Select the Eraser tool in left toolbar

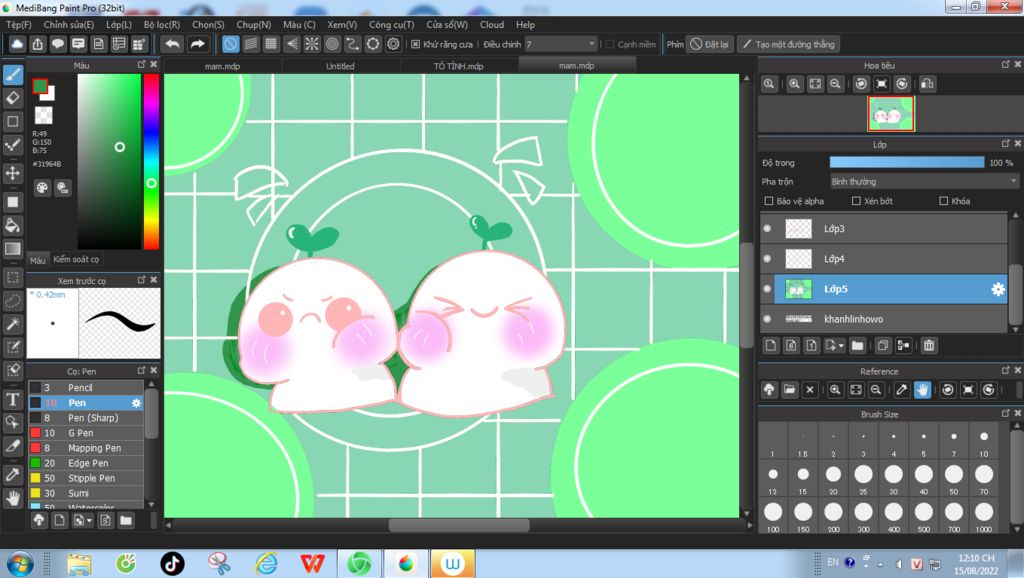coord(13,97)
